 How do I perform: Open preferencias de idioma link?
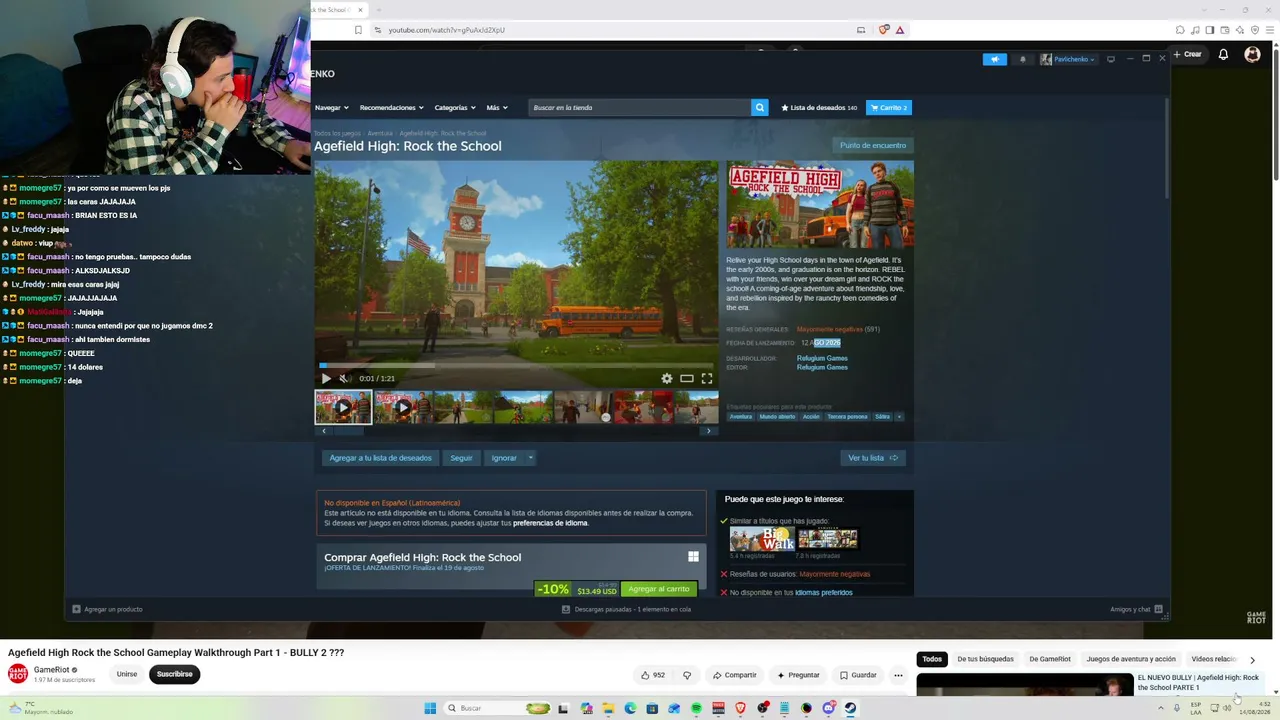pos(550,523)
